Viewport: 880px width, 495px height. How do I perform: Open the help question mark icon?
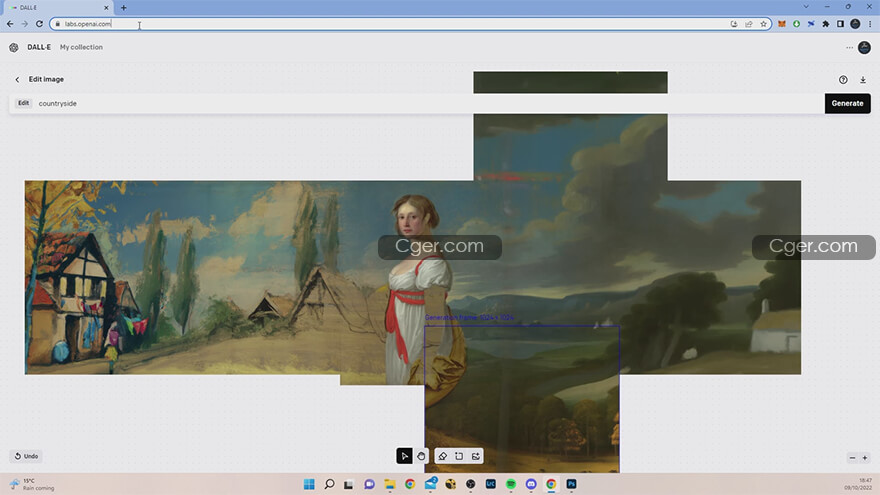(x=843, y=79)
